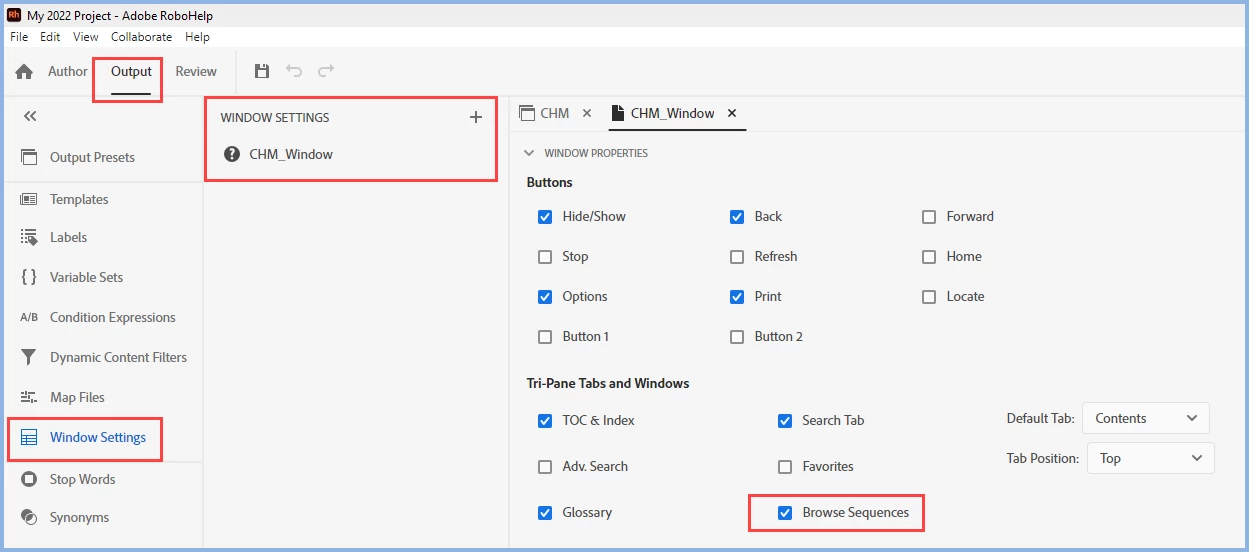Enable the Adv. Search checkbox
Image resolution: width=1249 pixels, height=552 pixels.
[545, 466]
